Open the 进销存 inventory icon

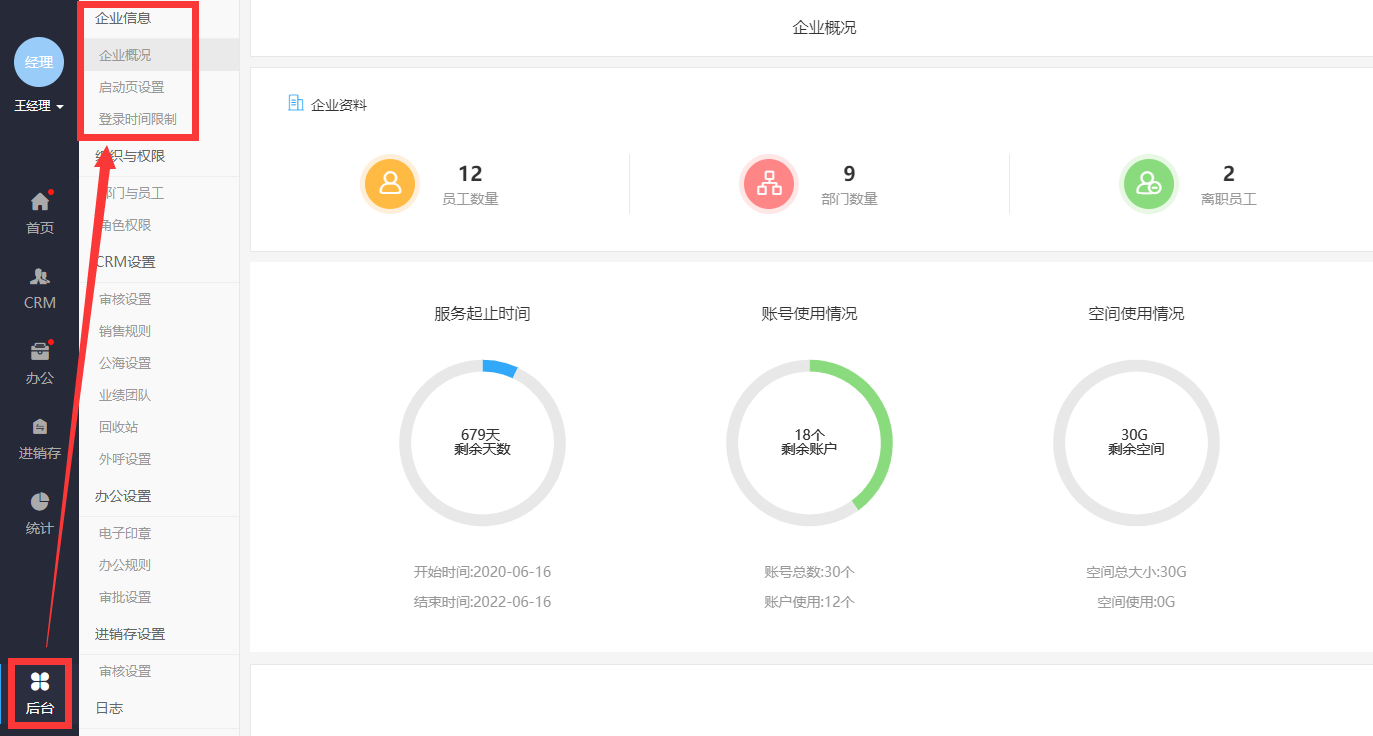(39, 426)
